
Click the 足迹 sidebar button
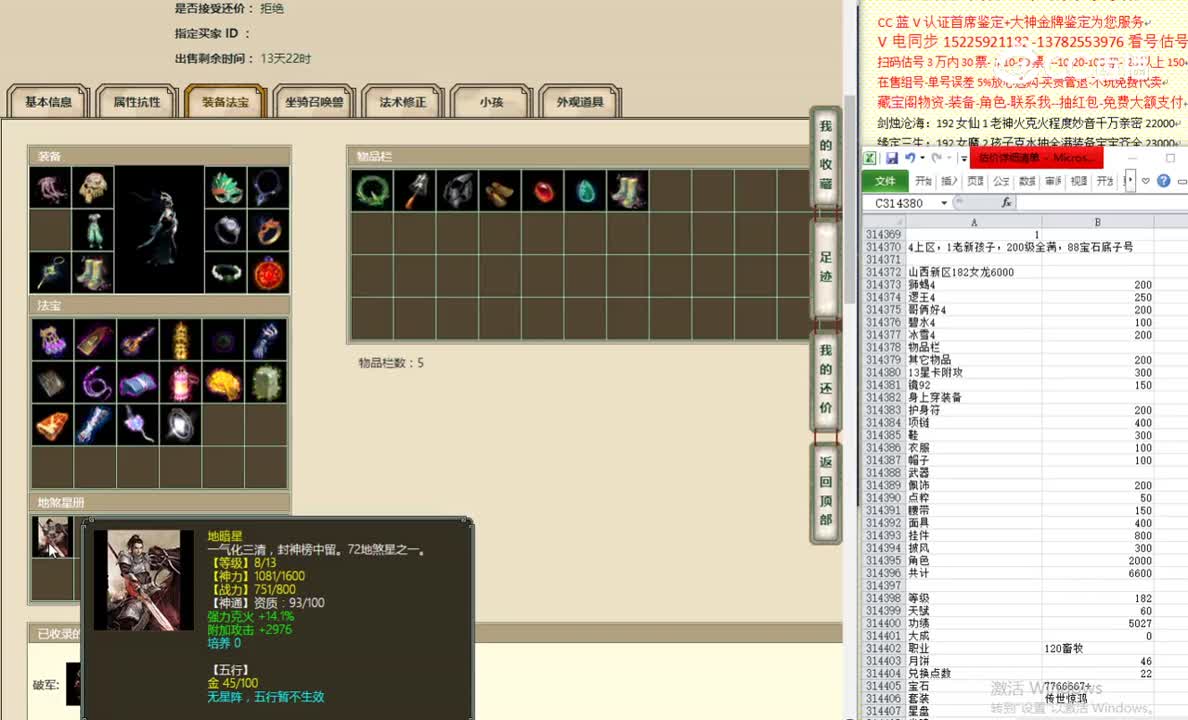(x=825, y=265)
